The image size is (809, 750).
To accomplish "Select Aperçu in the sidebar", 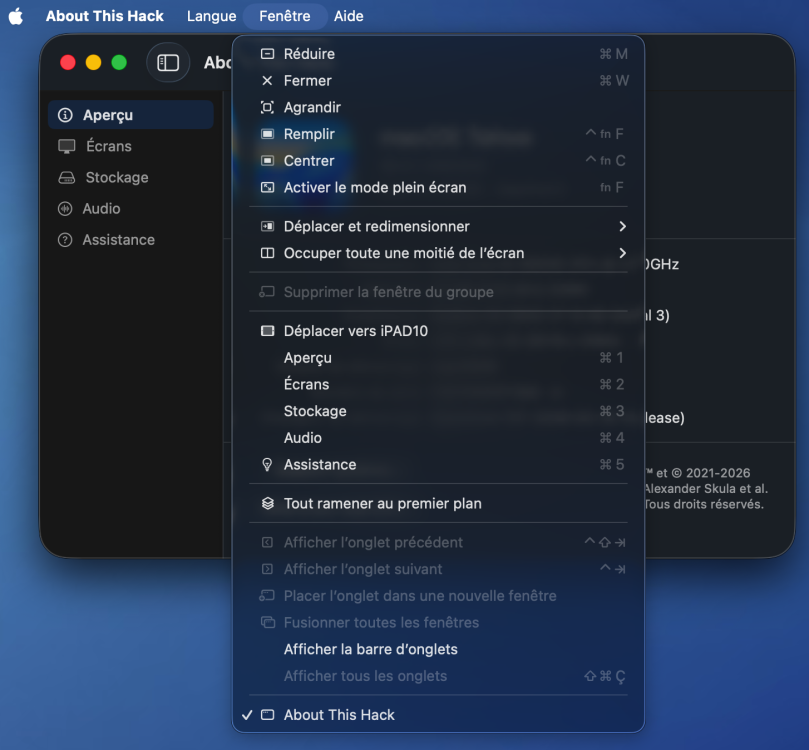I will click(x=131, y=115).
